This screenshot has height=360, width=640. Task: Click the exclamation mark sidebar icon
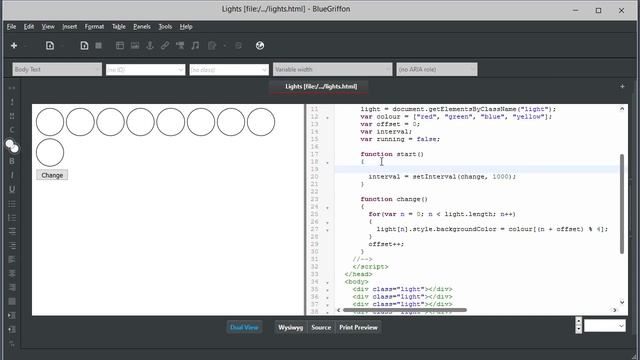tap(12, 102)
